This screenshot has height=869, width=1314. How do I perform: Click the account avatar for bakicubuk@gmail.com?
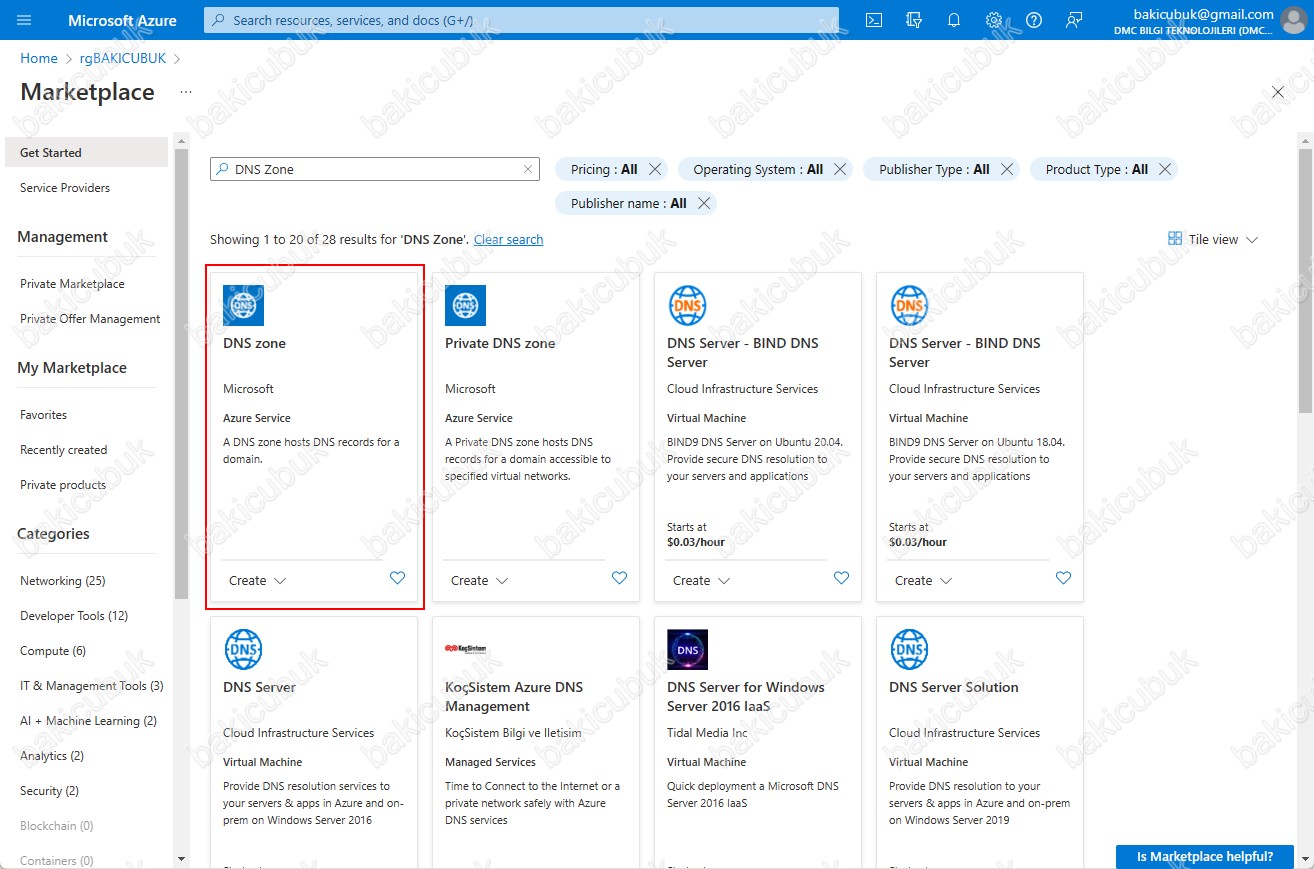(x=1295, y=20)
